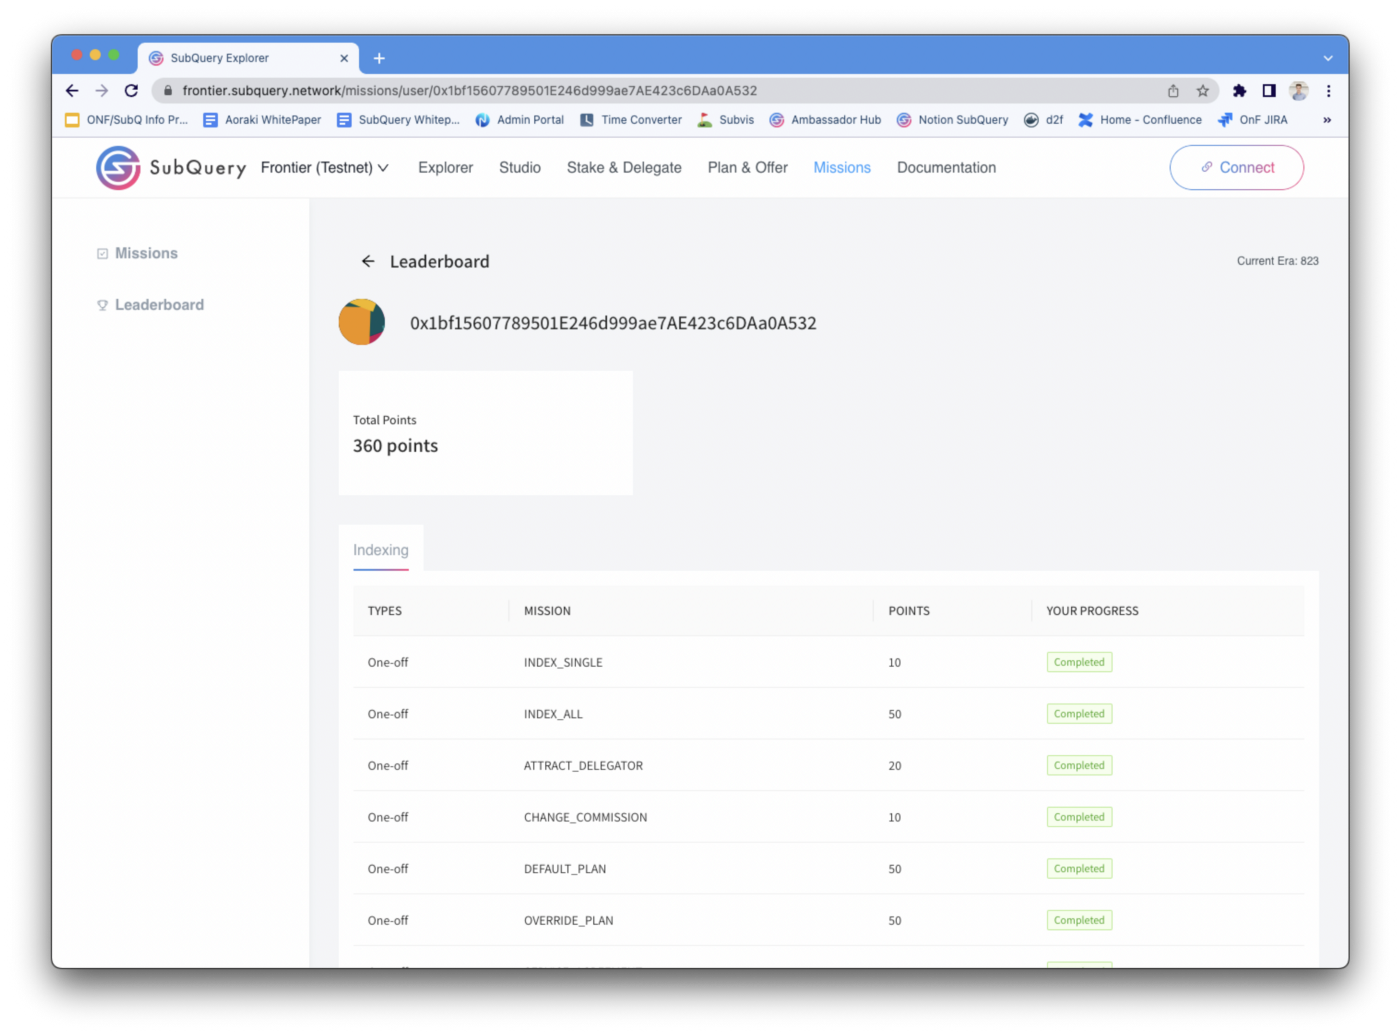Click the Current Era: 823 label

pos(1277,261)
